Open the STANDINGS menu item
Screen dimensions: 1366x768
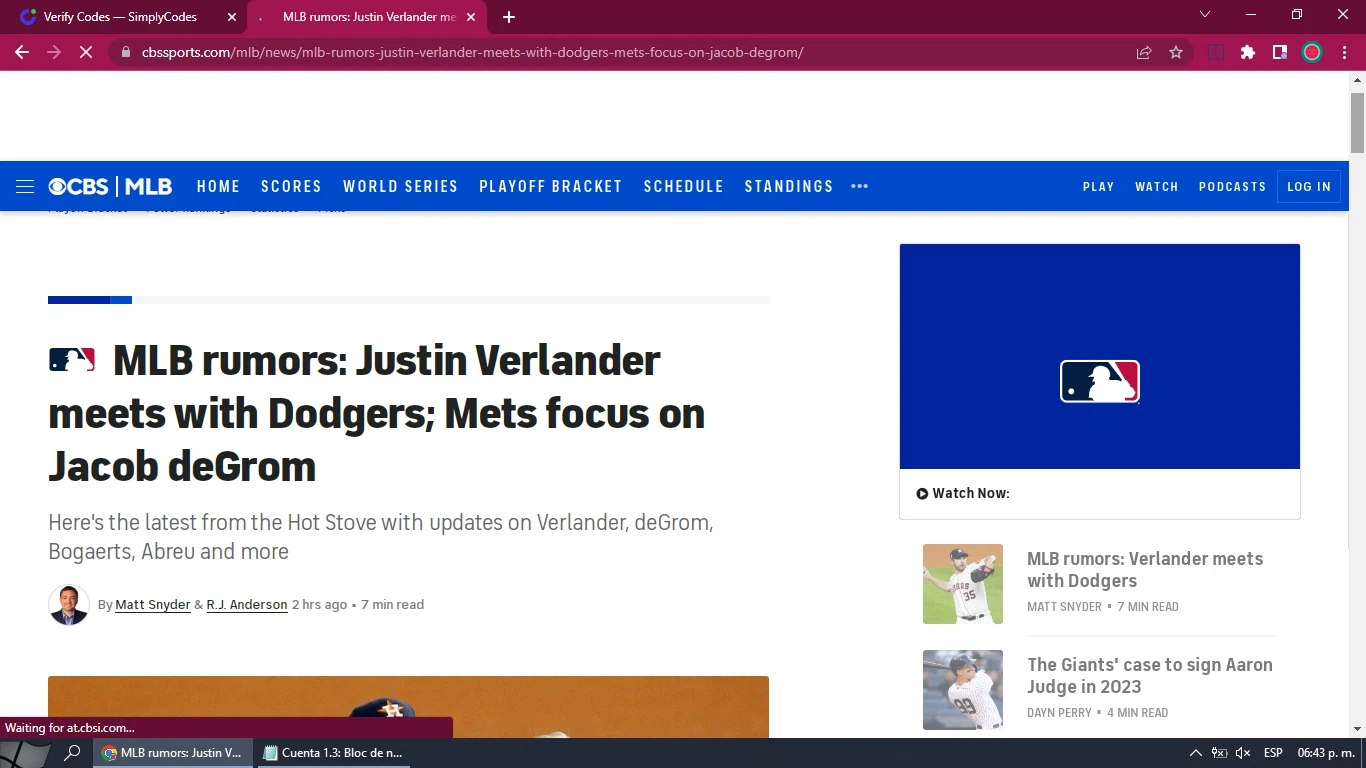point(789,187)
